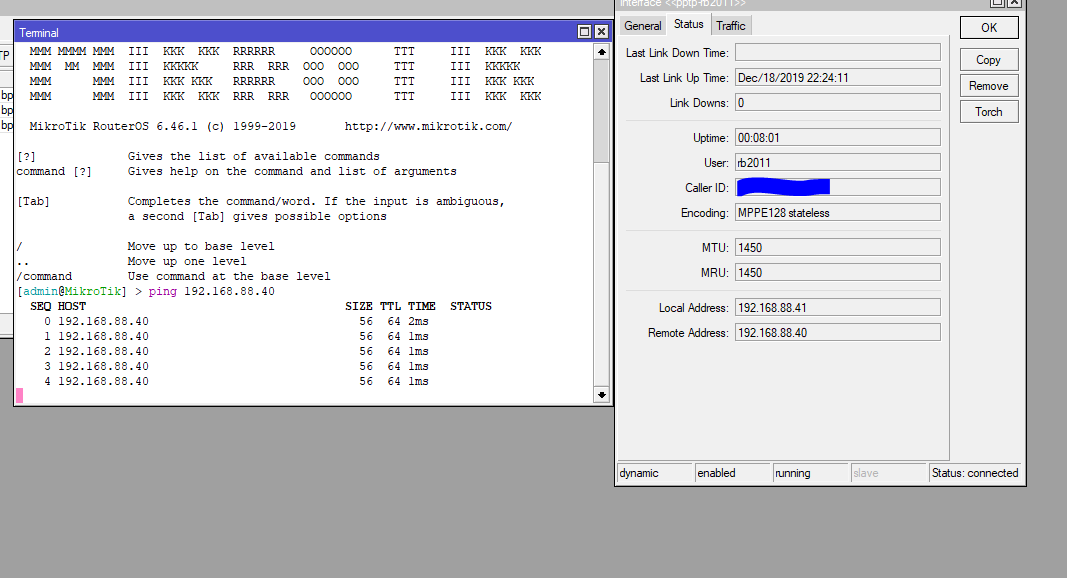Click the Remote Address field 192.168.88.40
The image size is (1067, 578).
838,332
